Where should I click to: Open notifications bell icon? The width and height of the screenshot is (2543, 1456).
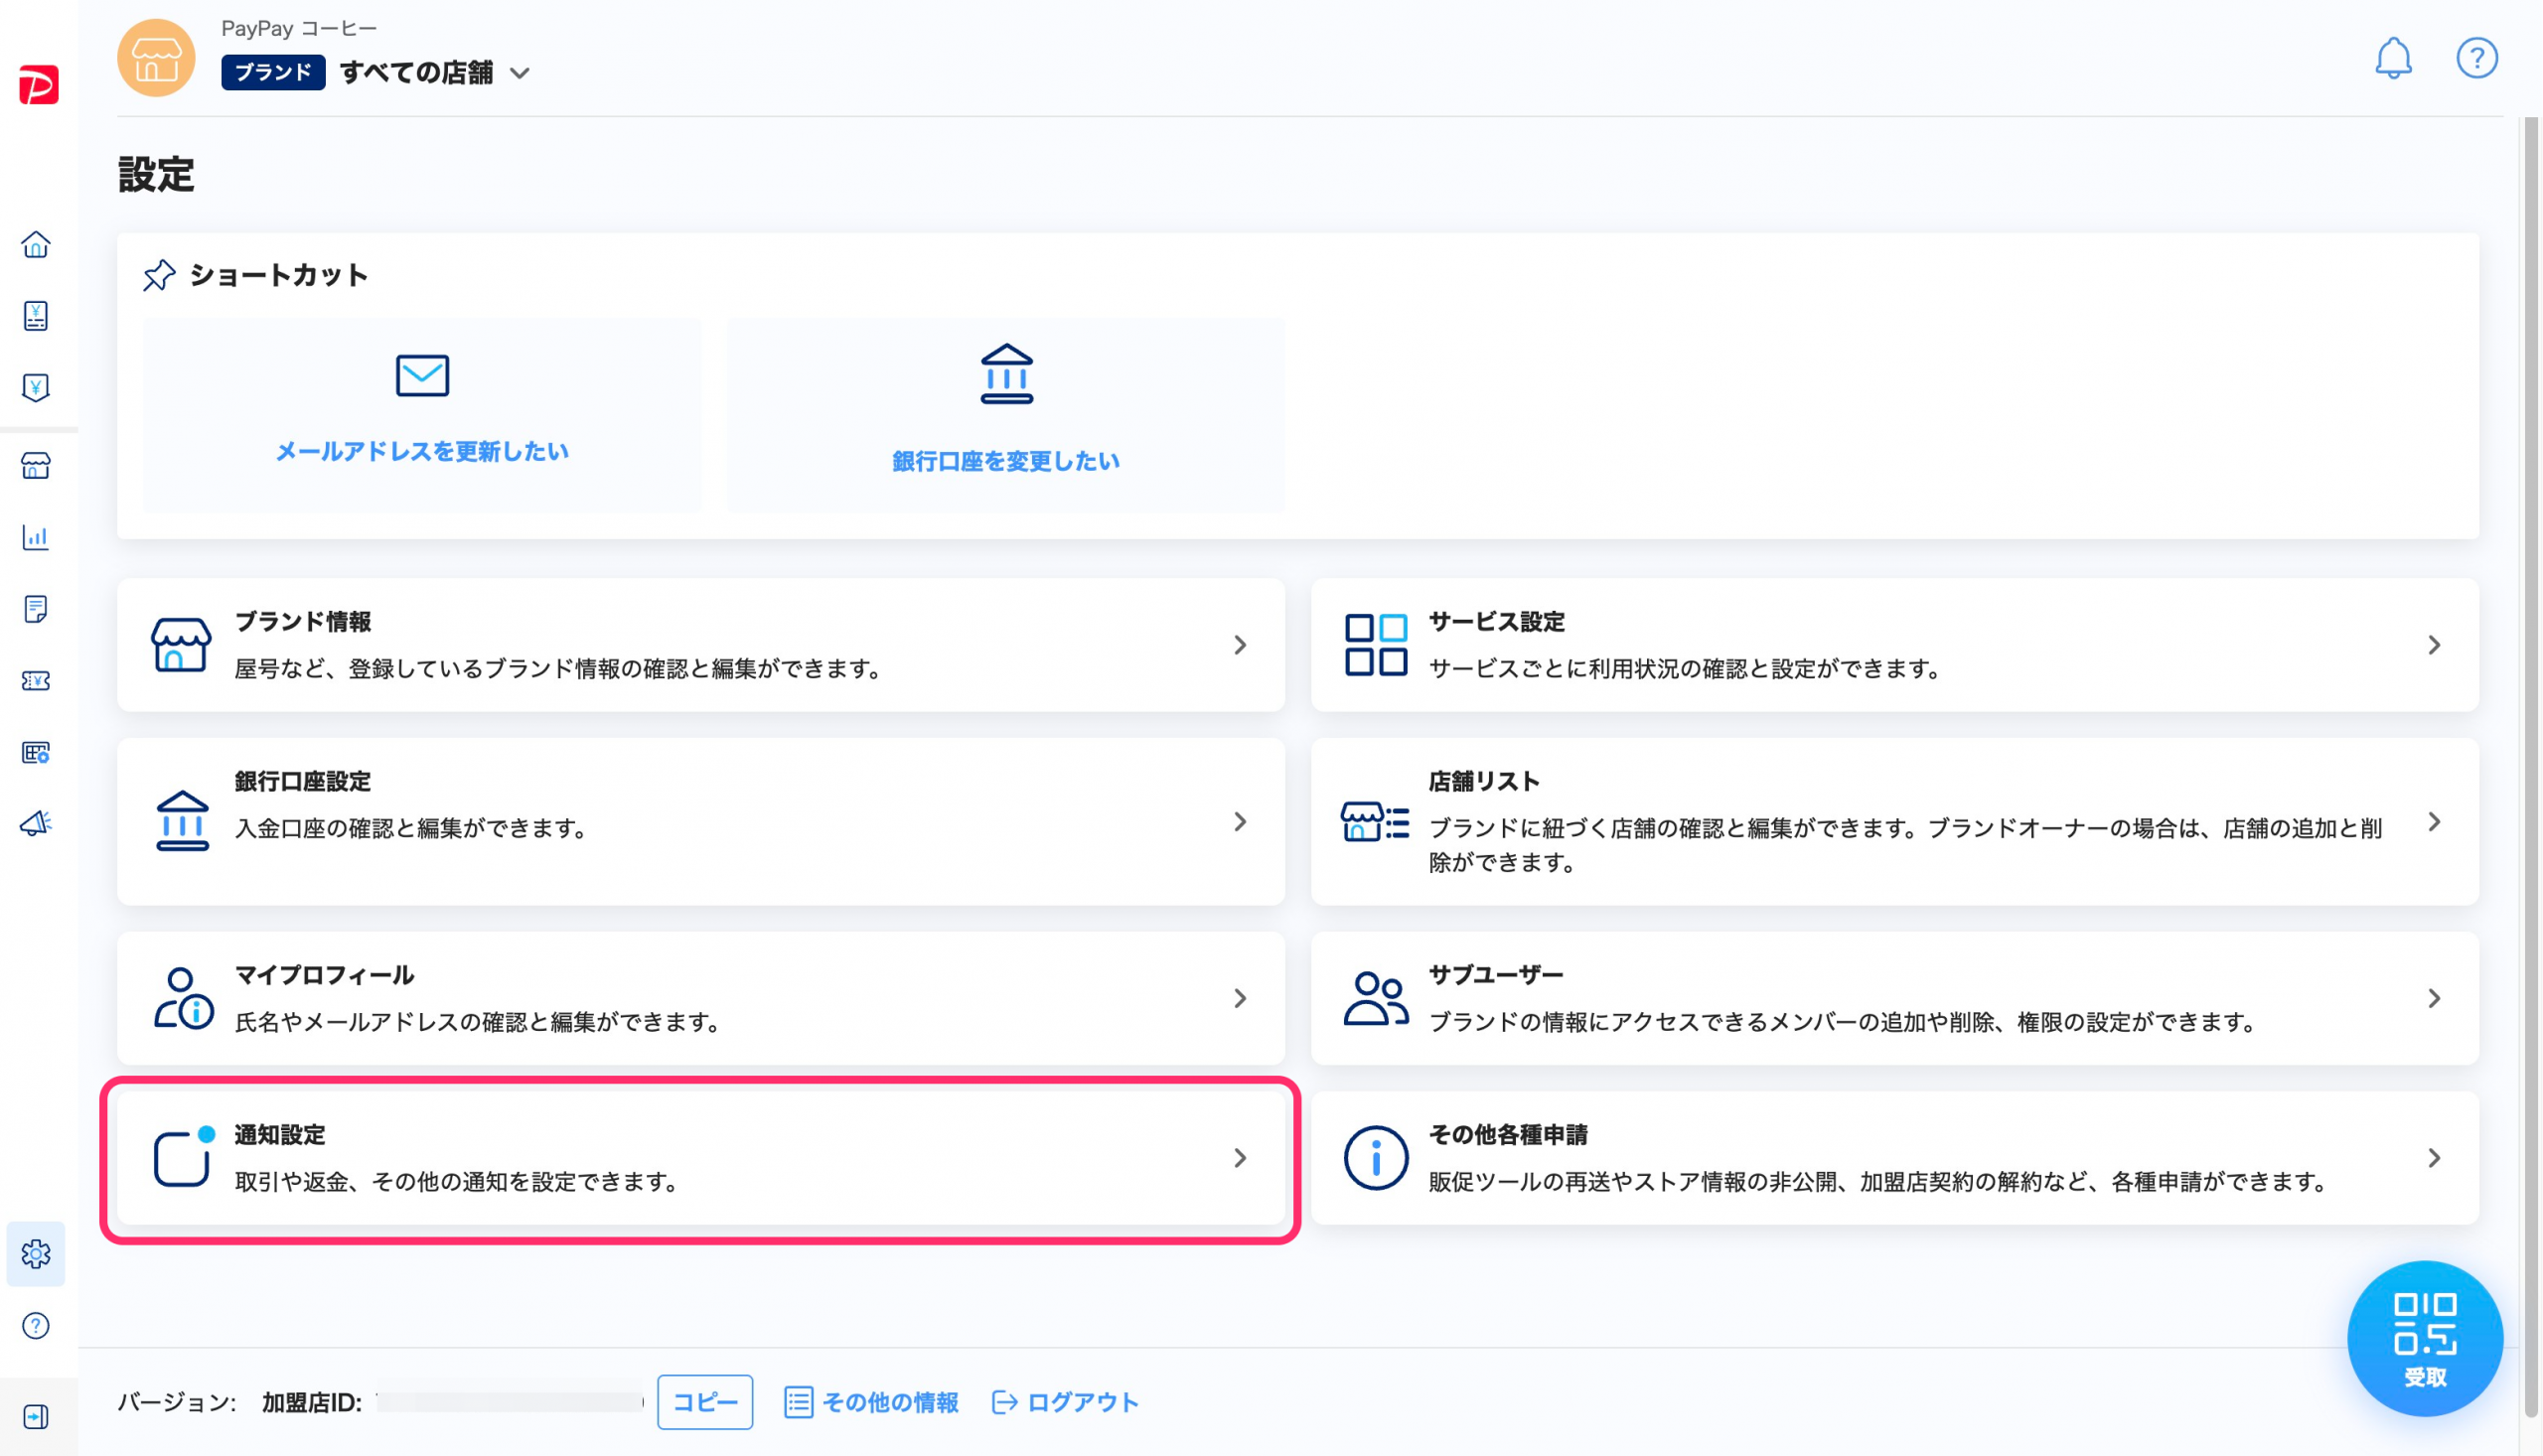[2393, 58]
